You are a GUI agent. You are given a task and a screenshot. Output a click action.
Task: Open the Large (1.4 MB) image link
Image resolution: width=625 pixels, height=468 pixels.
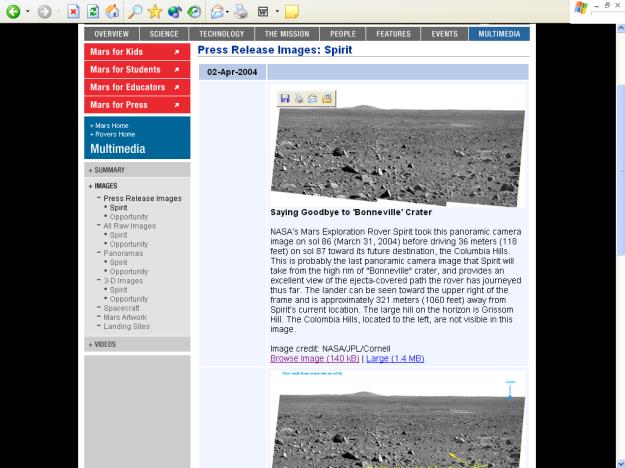pyautogui.click(x=395, y=358)
